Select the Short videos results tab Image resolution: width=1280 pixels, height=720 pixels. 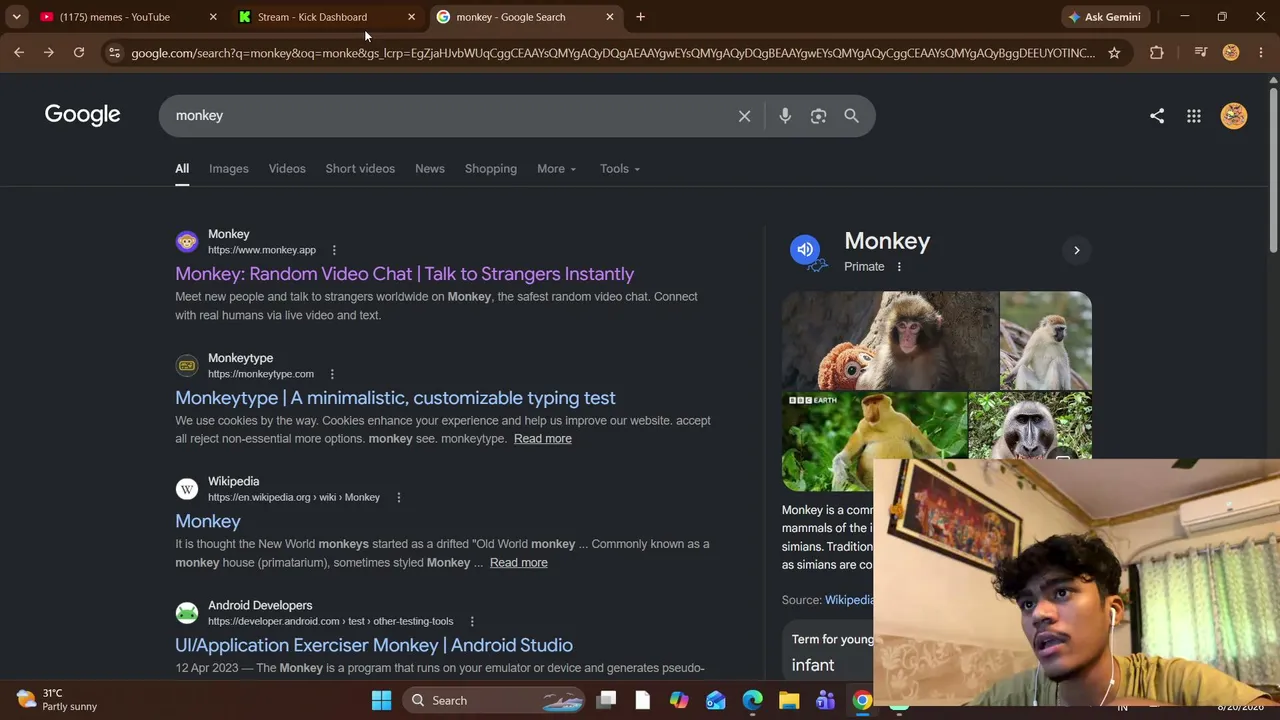pos(360,169)
